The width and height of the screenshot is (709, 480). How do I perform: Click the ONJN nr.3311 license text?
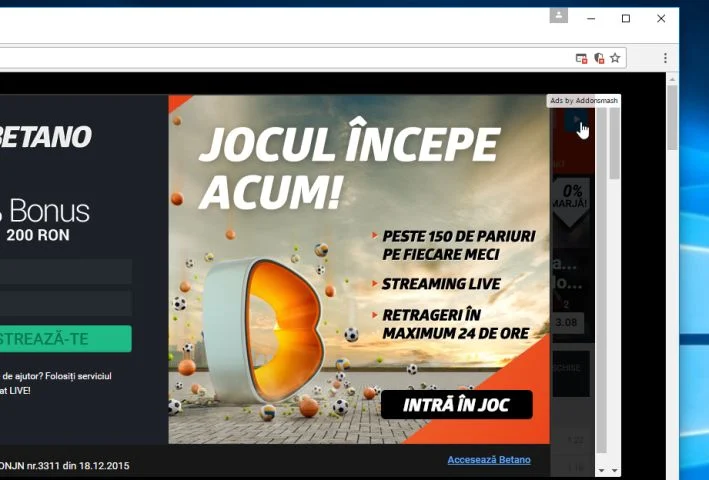point(65,466)
